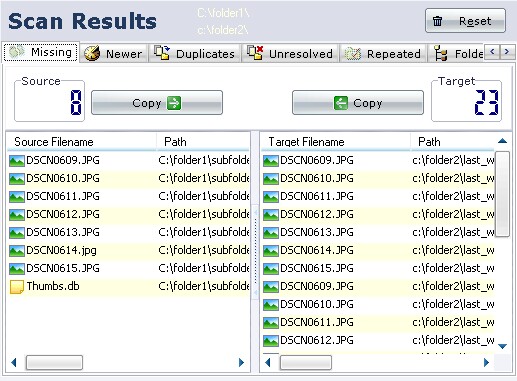
Task: Select target file DSCN0614.JPG
Action: pos(317,250)
